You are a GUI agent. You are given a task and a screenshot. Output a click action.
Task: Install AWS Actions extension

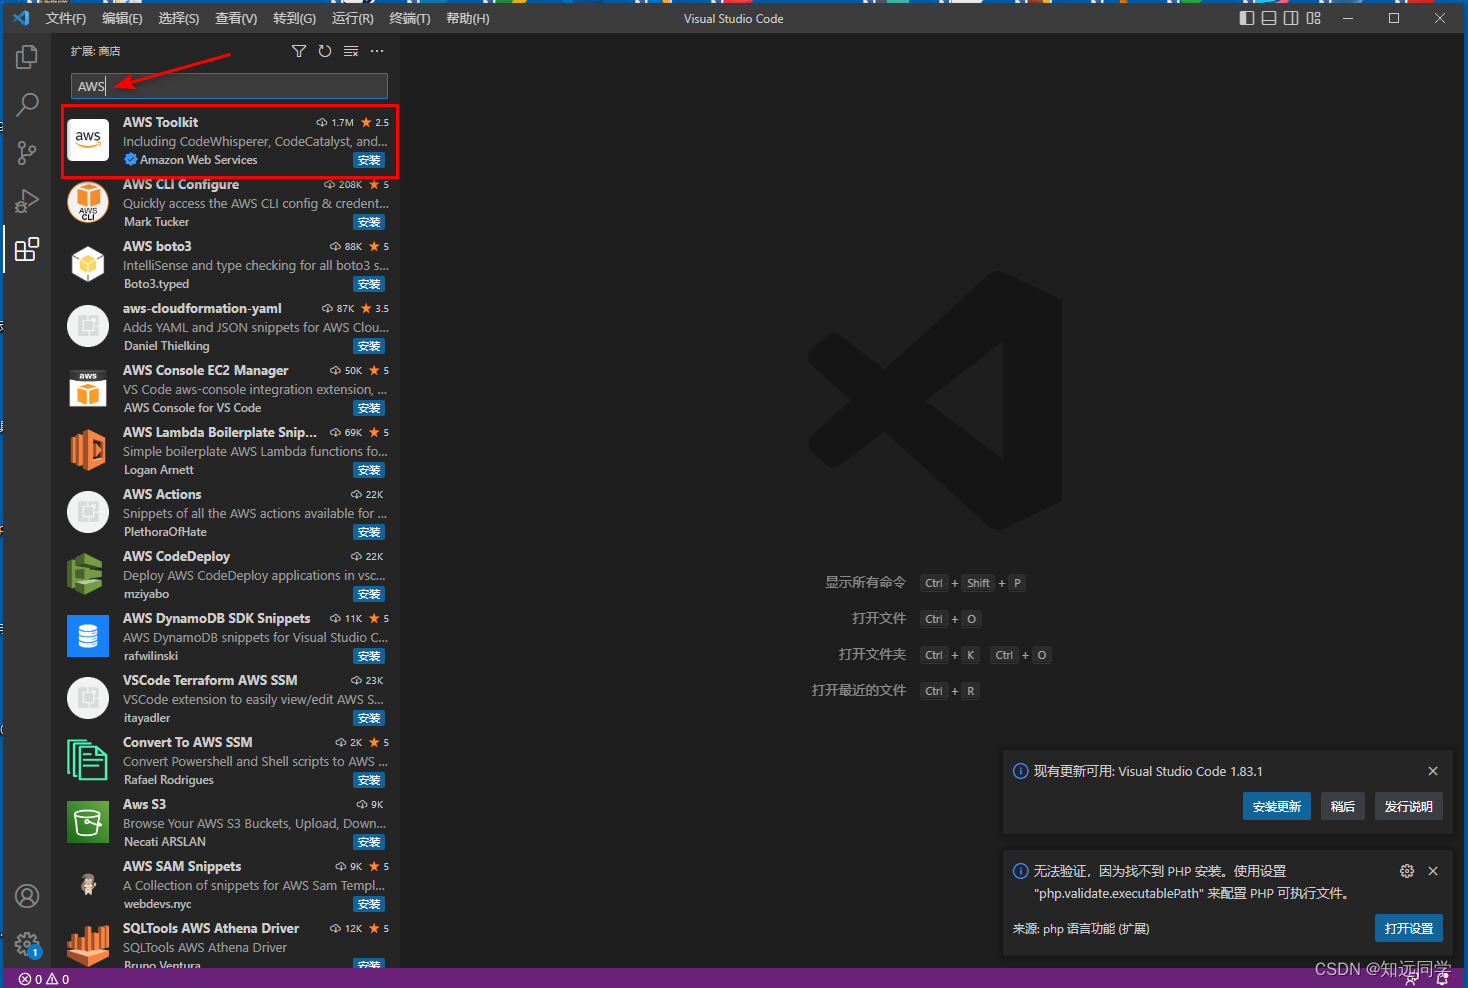point(369,532)
